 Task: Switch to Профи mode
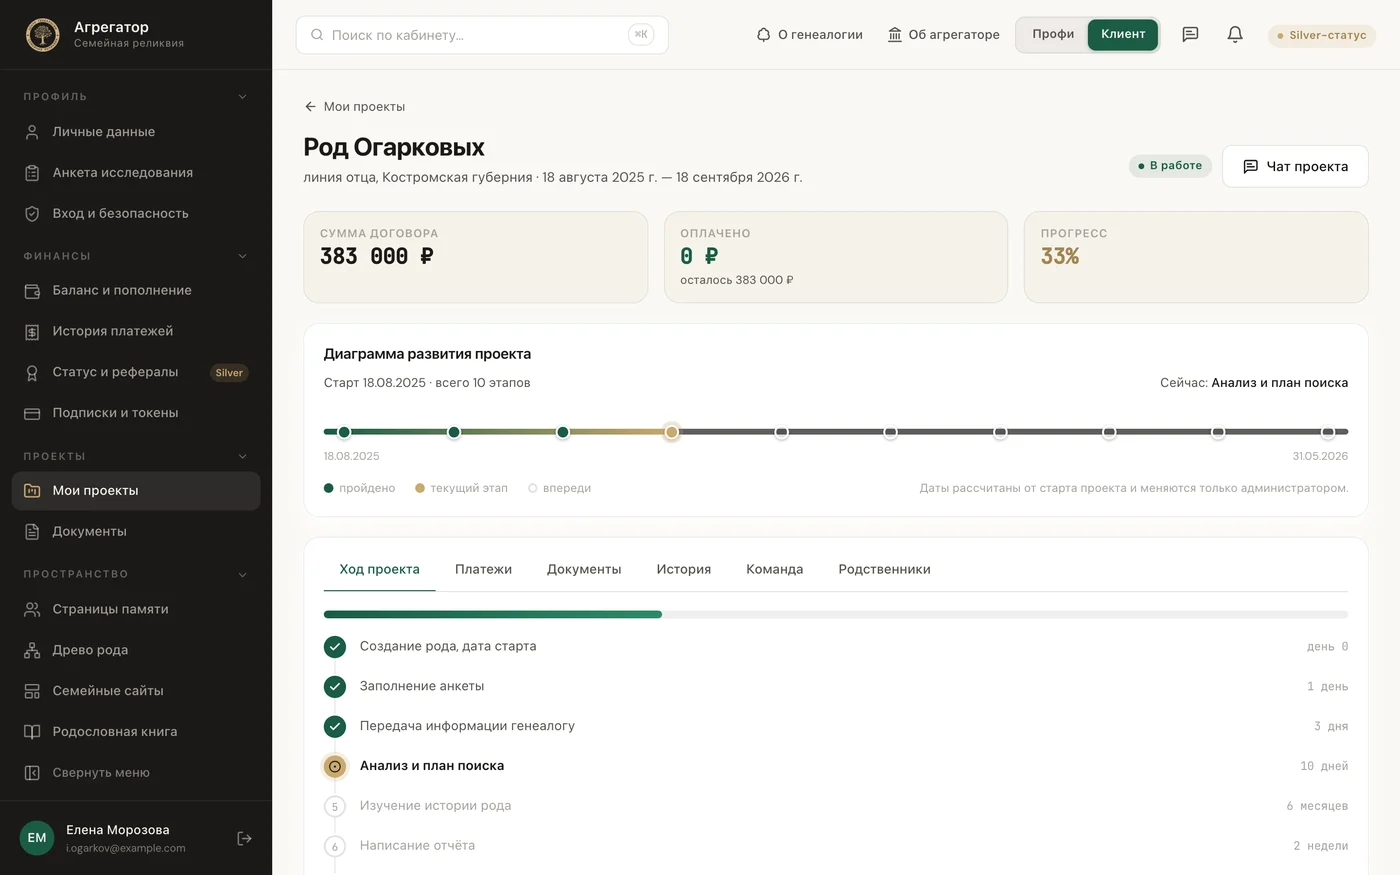coord(1053,35)
